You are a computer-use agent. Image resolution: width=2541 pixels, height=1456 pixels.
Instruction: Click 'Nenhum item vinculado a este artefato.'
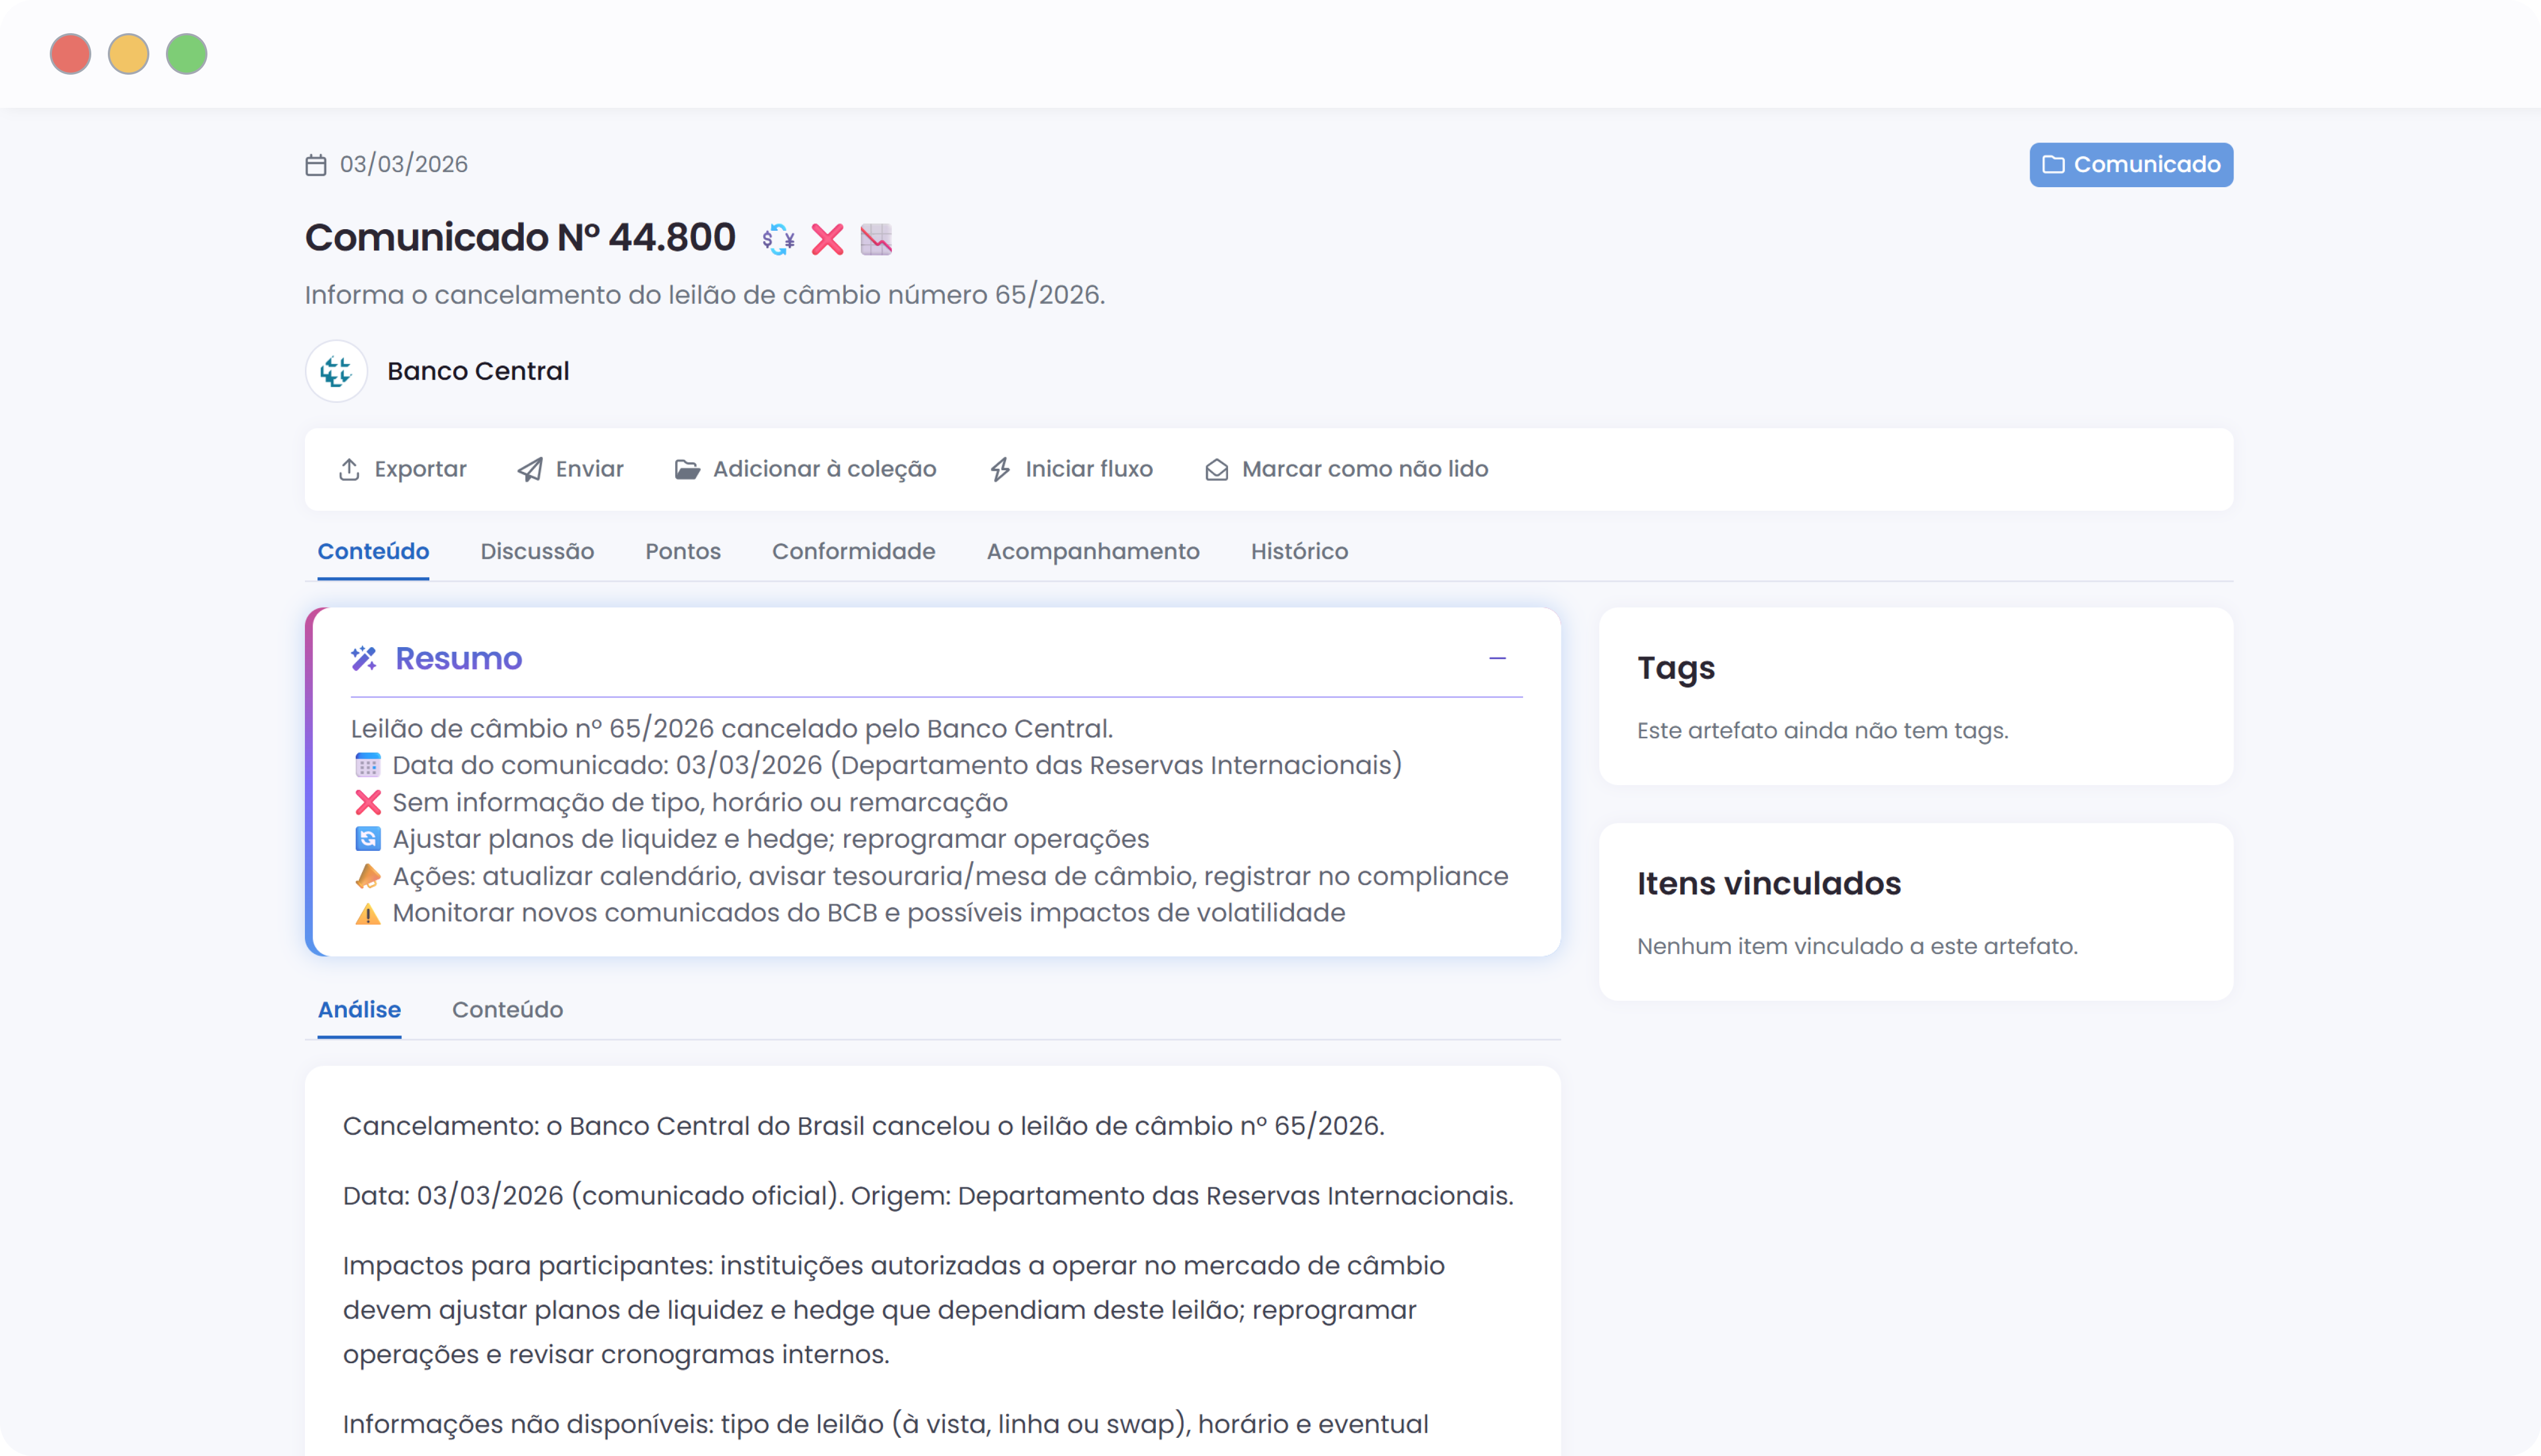(1857, 947)
